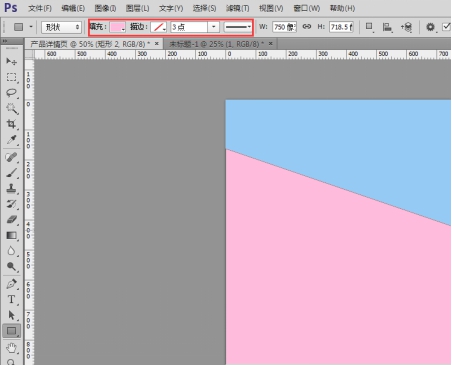Screen dimensions: 452x365
Task: Select the Crop tool
Action: click(12, 124)
